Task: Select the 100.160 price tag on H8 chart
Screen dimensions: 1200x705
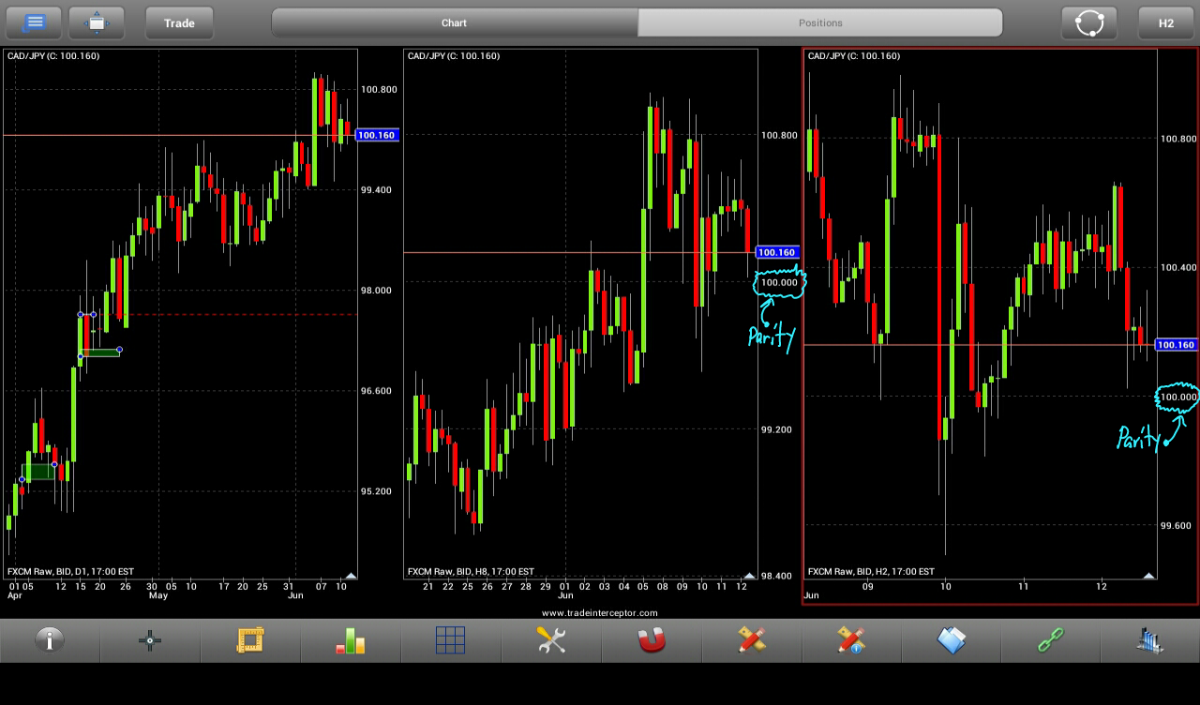Action: (x=777, y=253)
